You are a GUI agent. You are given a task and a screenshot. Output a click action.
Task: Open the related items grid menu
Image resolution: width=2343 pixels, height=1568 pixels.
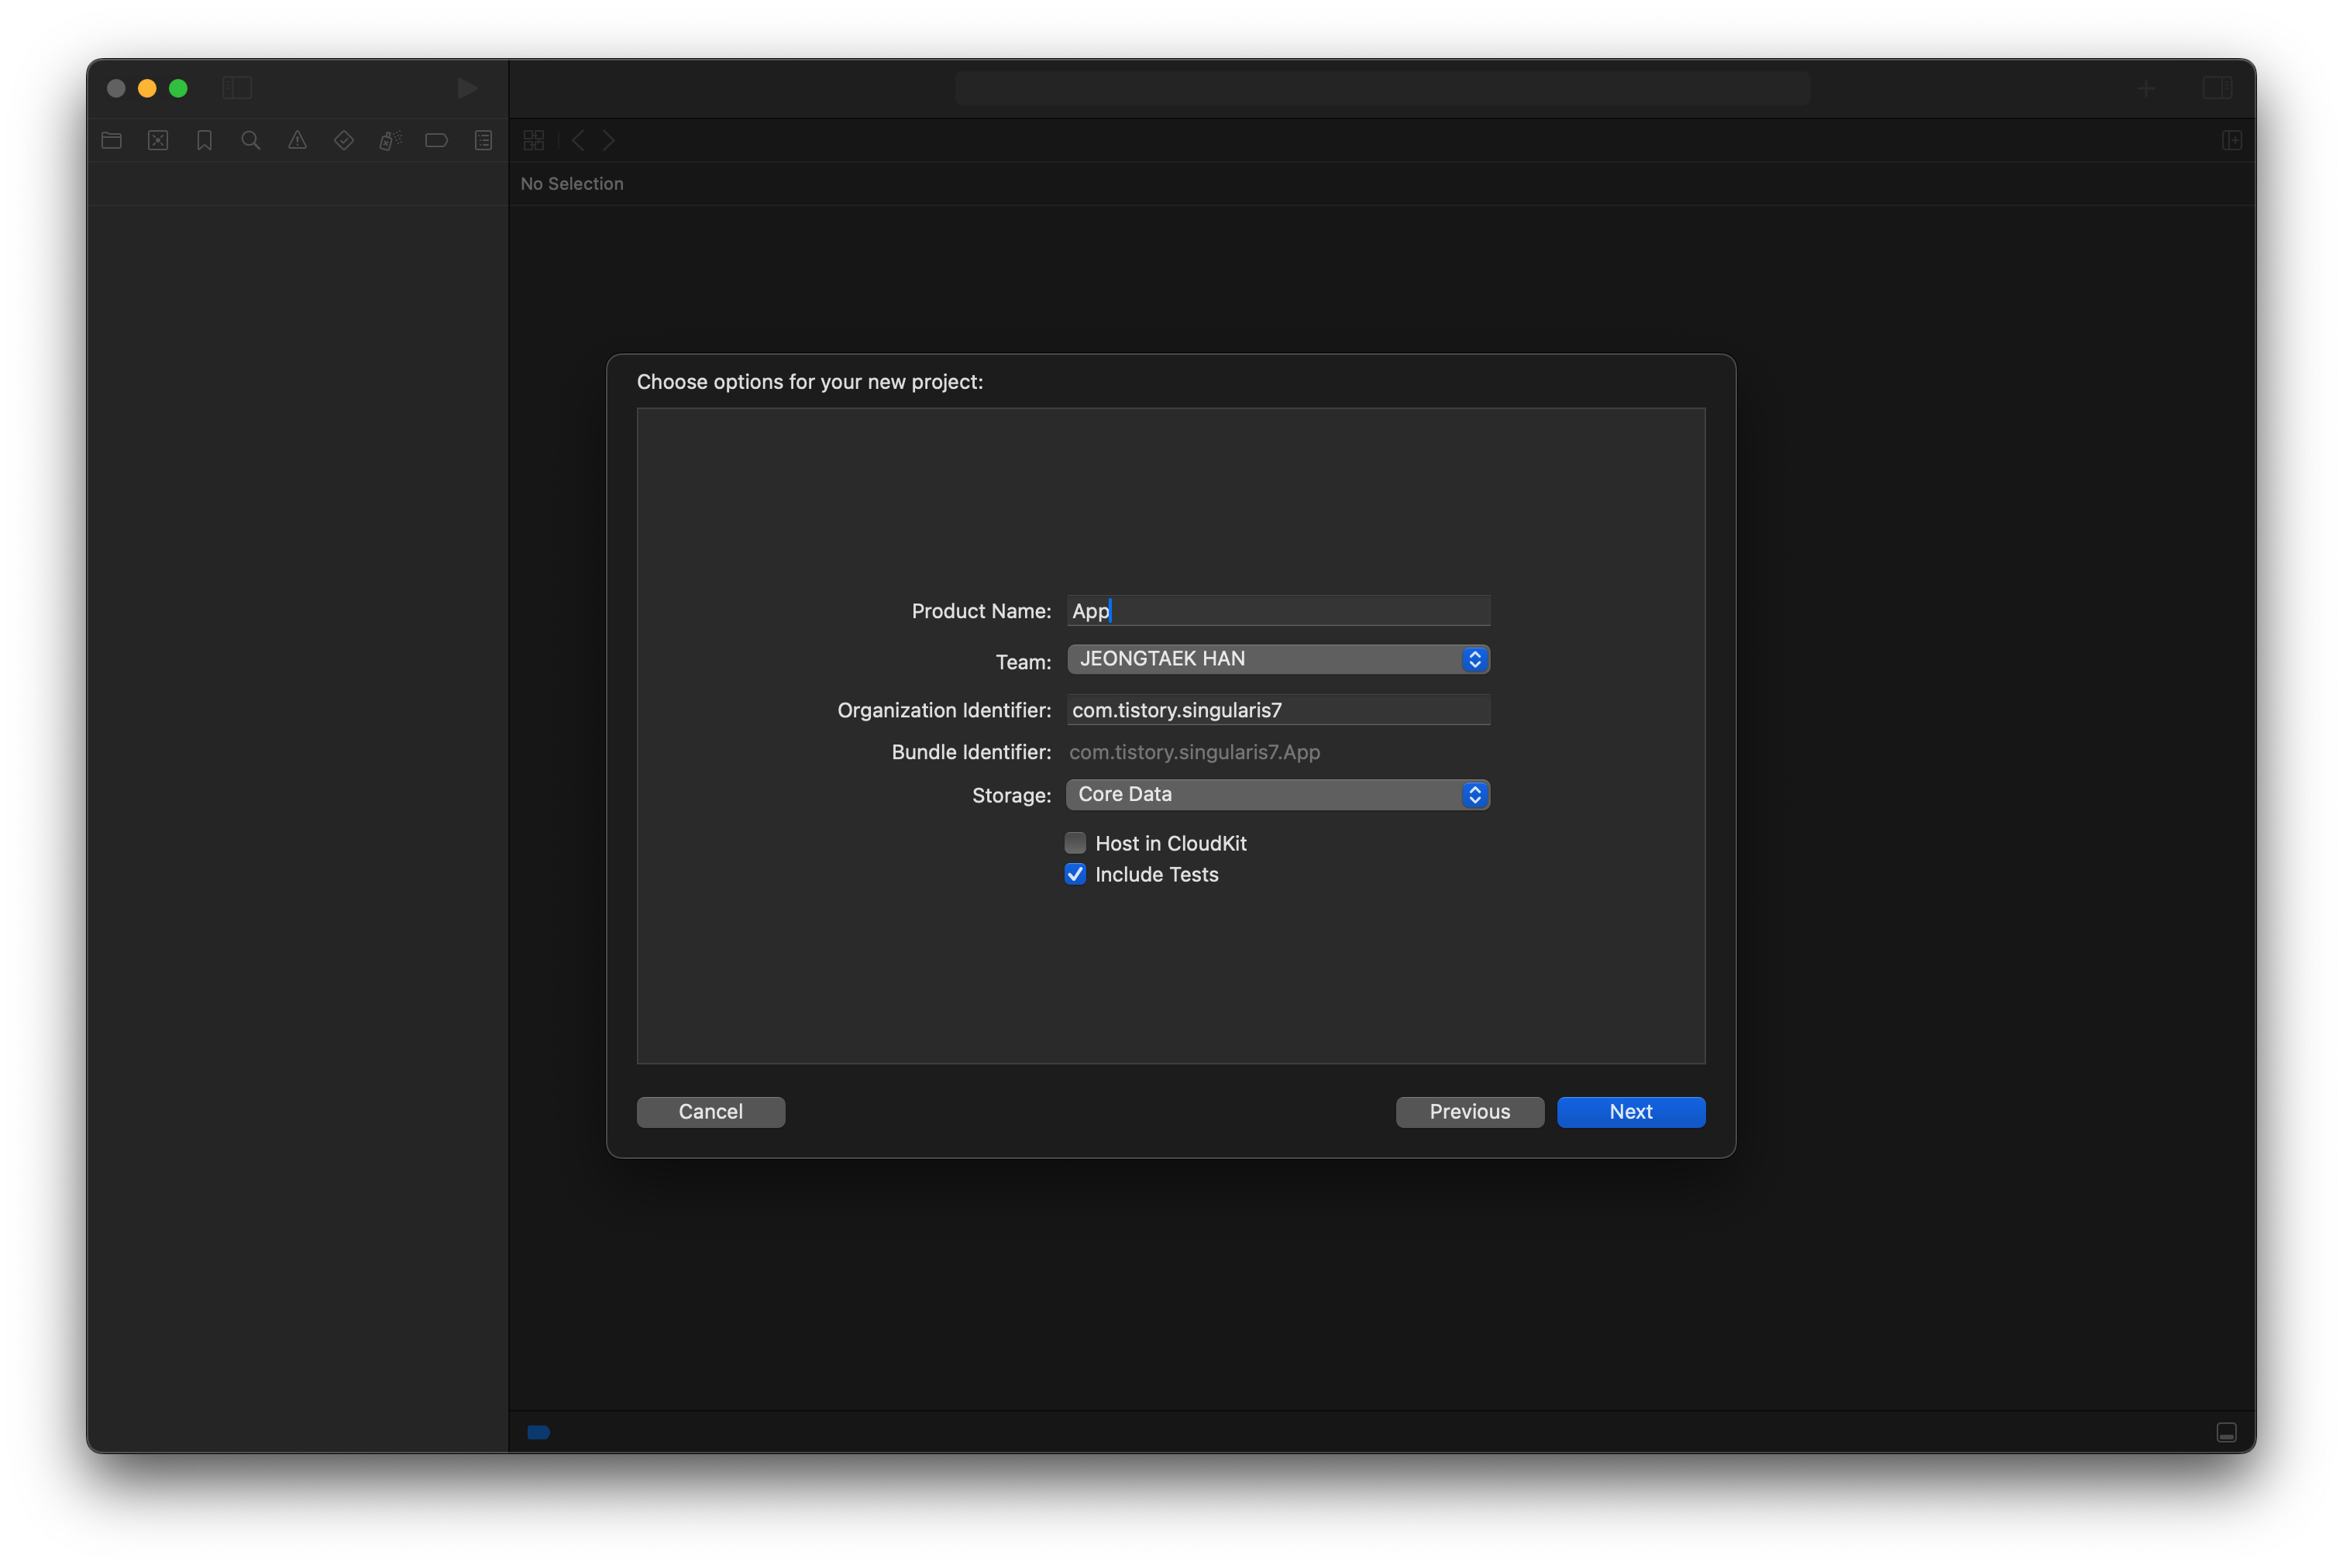534,141
